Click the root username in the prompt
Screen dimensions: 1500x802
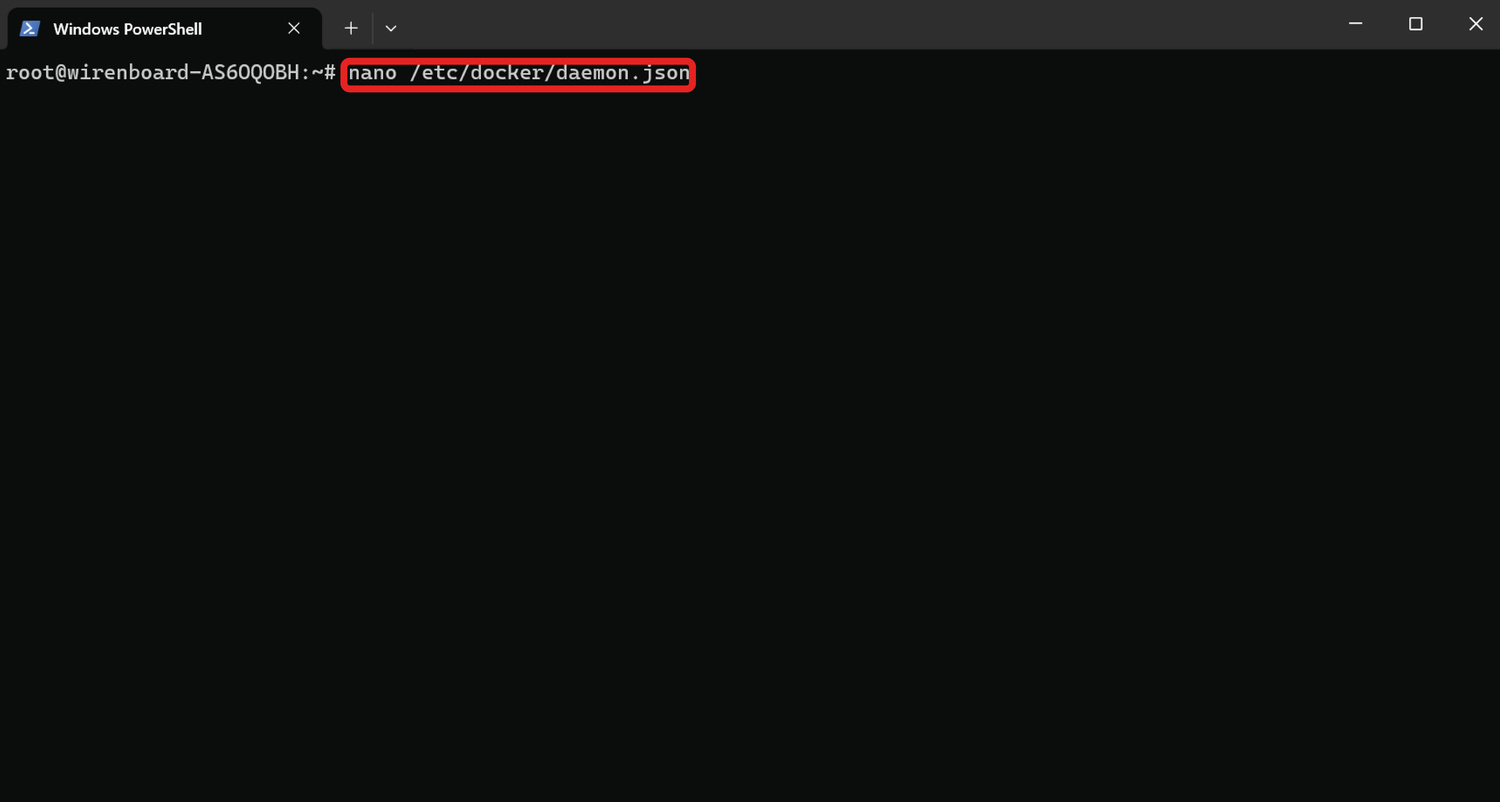pyautogui.click(x=30, y=74)
